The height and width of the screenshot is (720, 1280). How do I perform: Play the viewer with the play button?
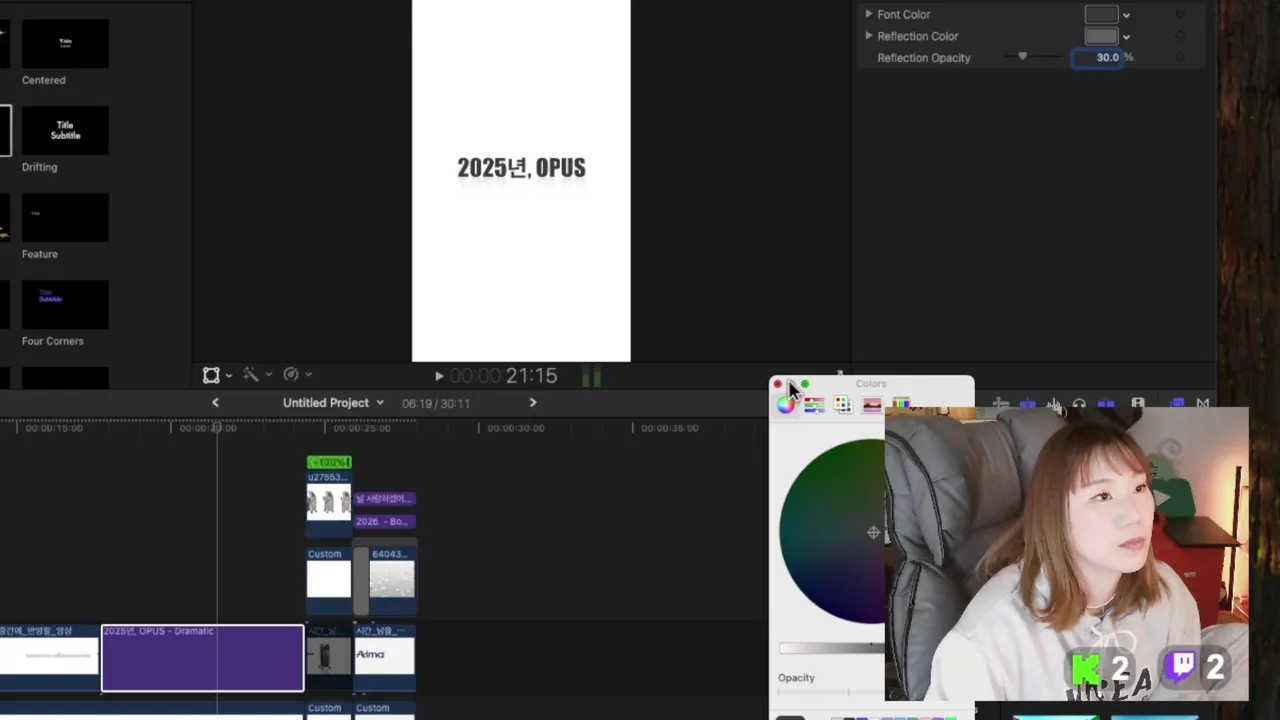(438, 376)
